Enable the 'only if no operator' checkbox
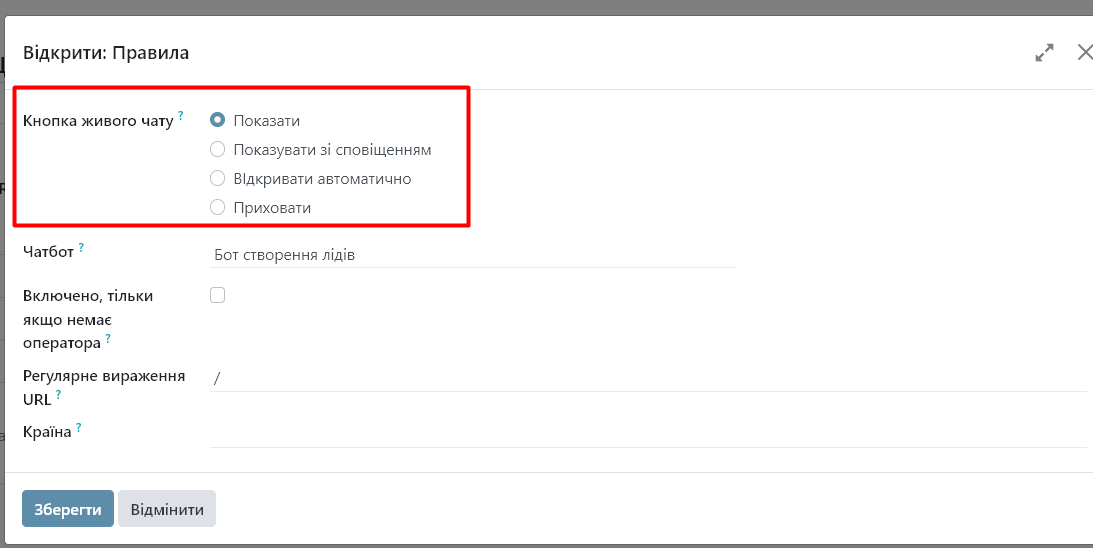The height and width of the screenshot is (548, 1093). pyautogui.click(x=217, y=295)
